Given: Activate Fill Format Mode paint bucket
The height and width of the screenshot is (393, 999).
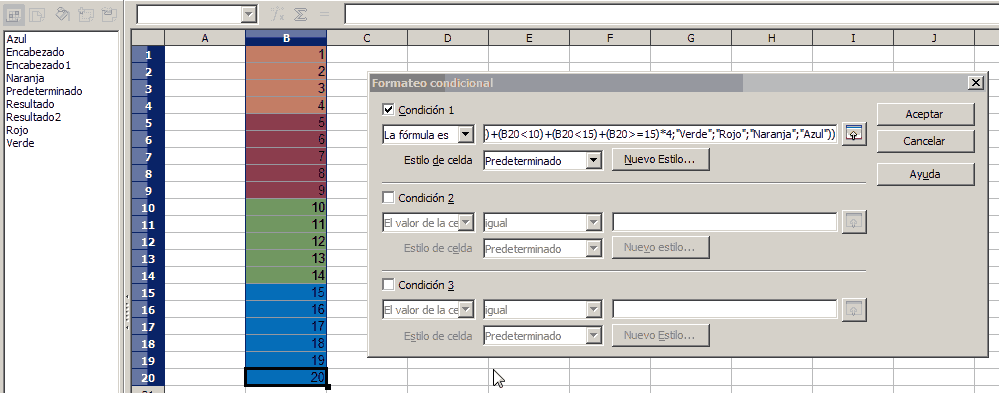Looking at the screenshot, I should (x=62, y=14).
